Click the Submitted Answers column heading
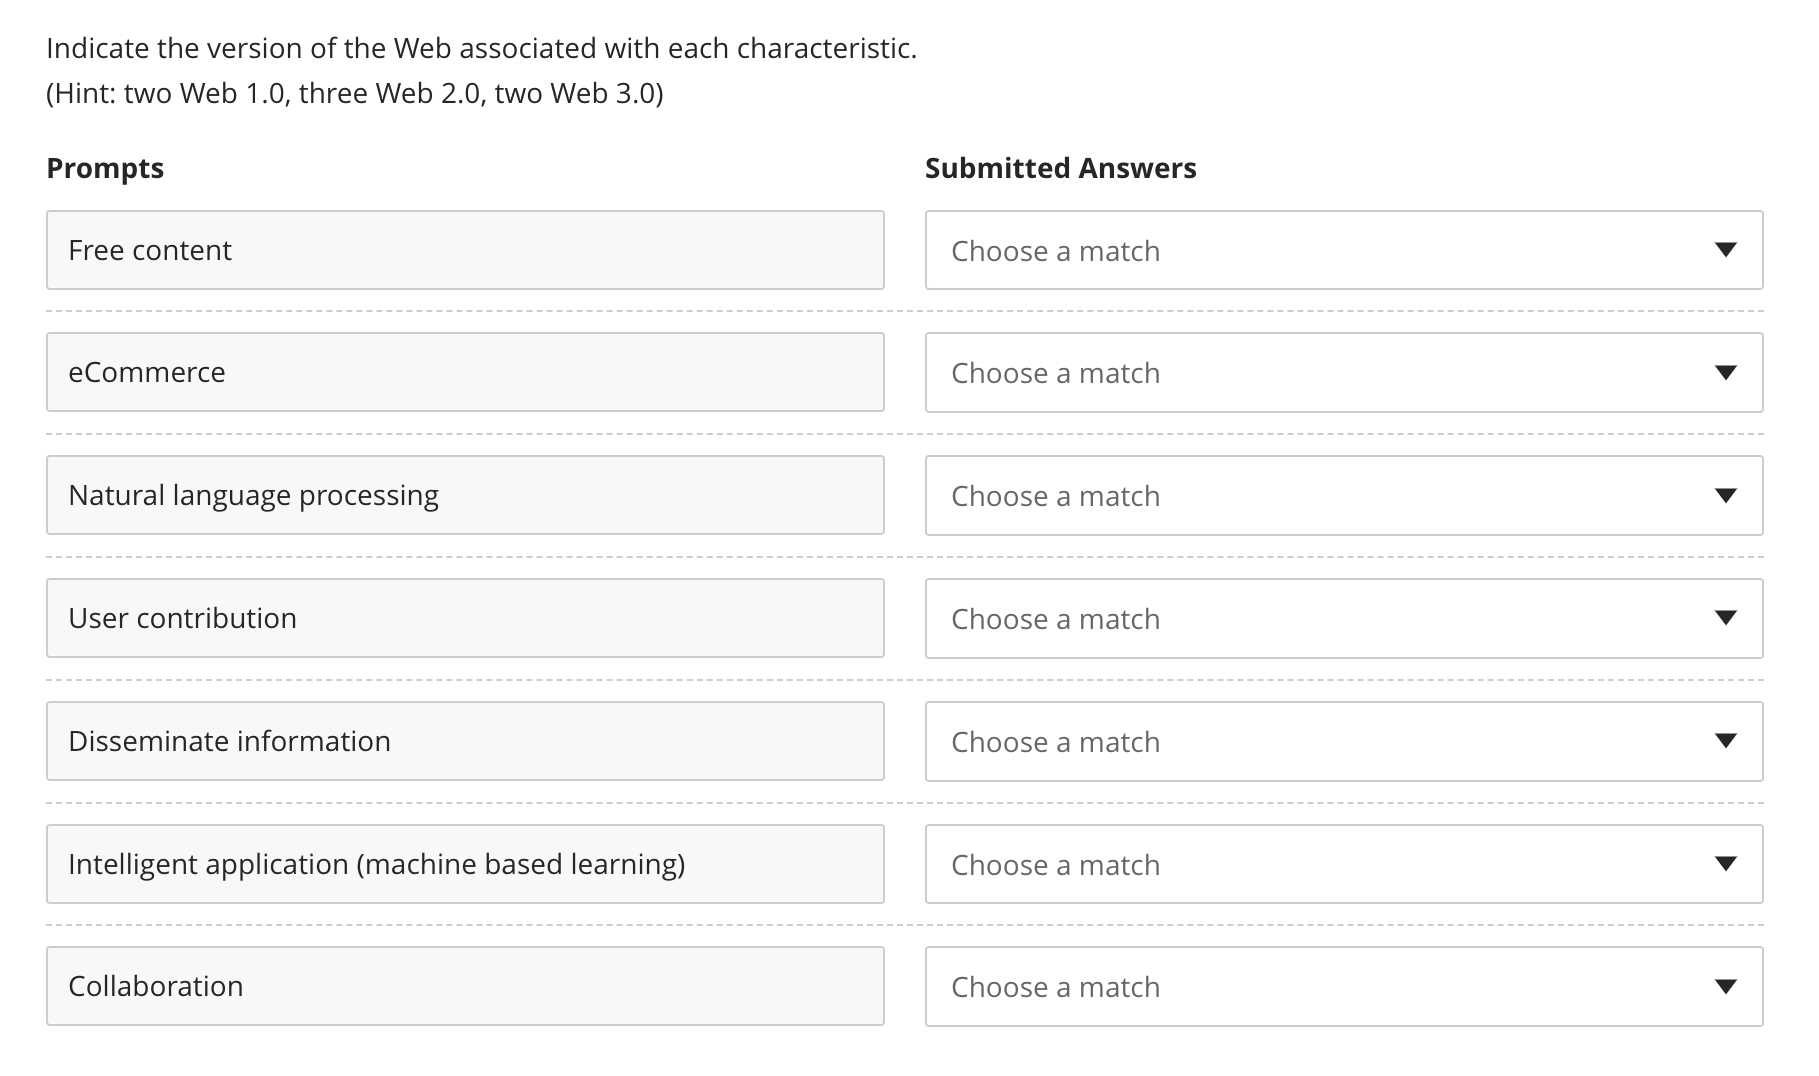The image size is (1819, 1076). coord(1060,168)
